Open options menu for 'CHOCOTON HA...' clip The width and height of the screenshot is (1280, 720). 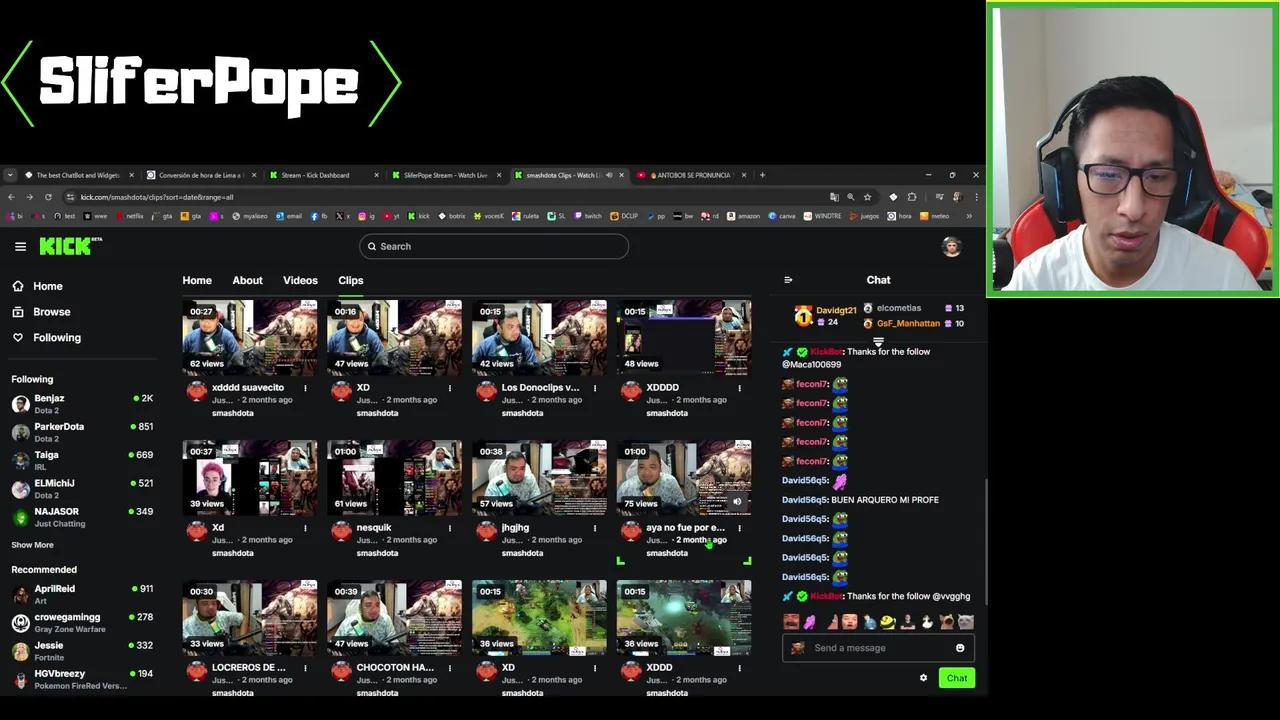coord(450,668)
